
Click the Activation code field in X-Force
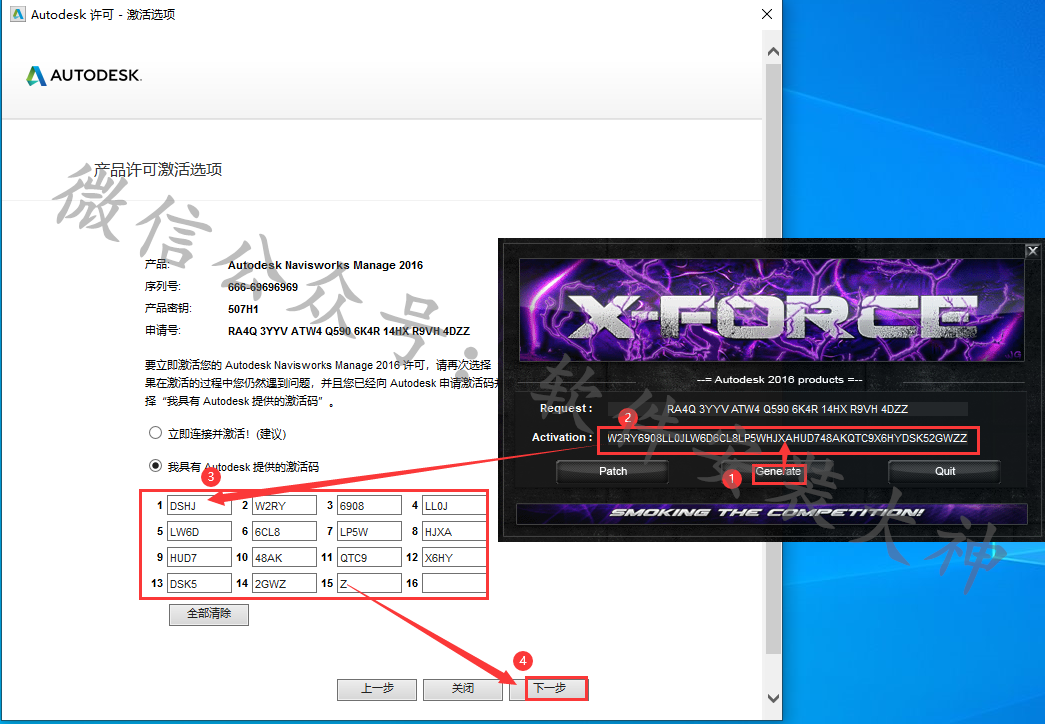(787, 439)
